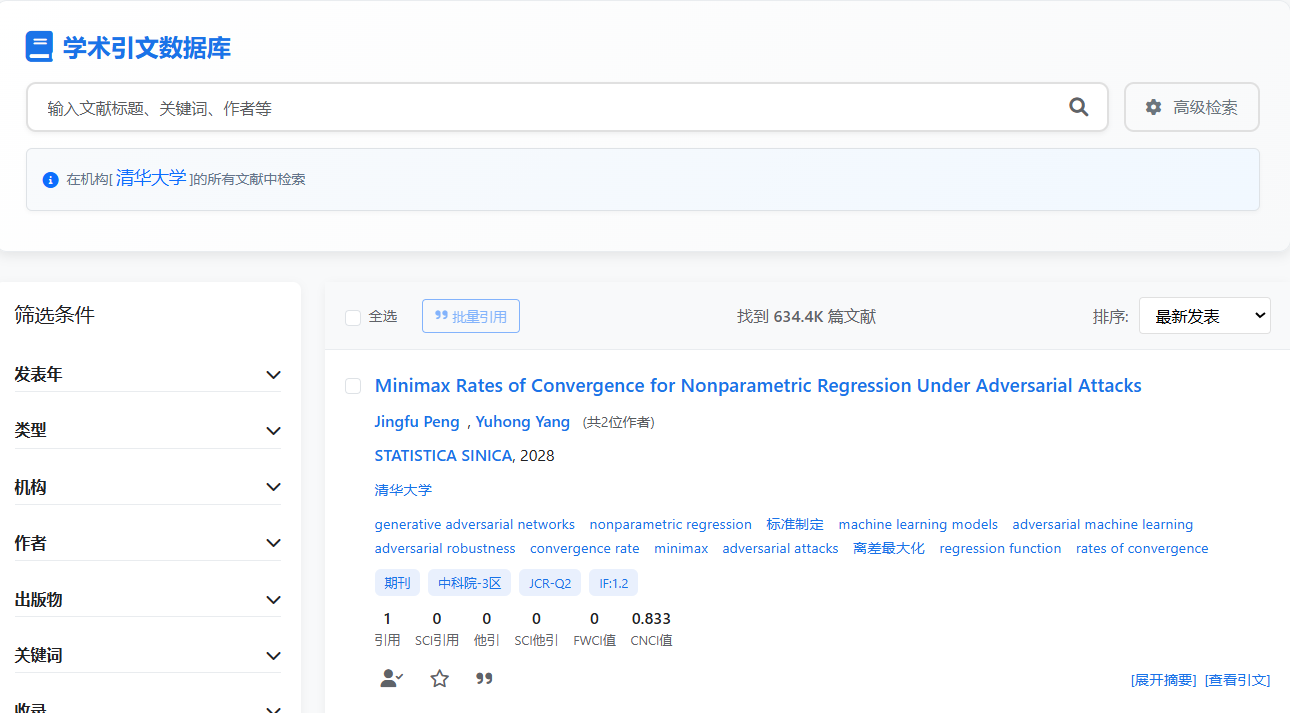This screenshot has width=1290, height=713.
Task: Click author Yuhong Yang
Action: (x=522, y=422)
